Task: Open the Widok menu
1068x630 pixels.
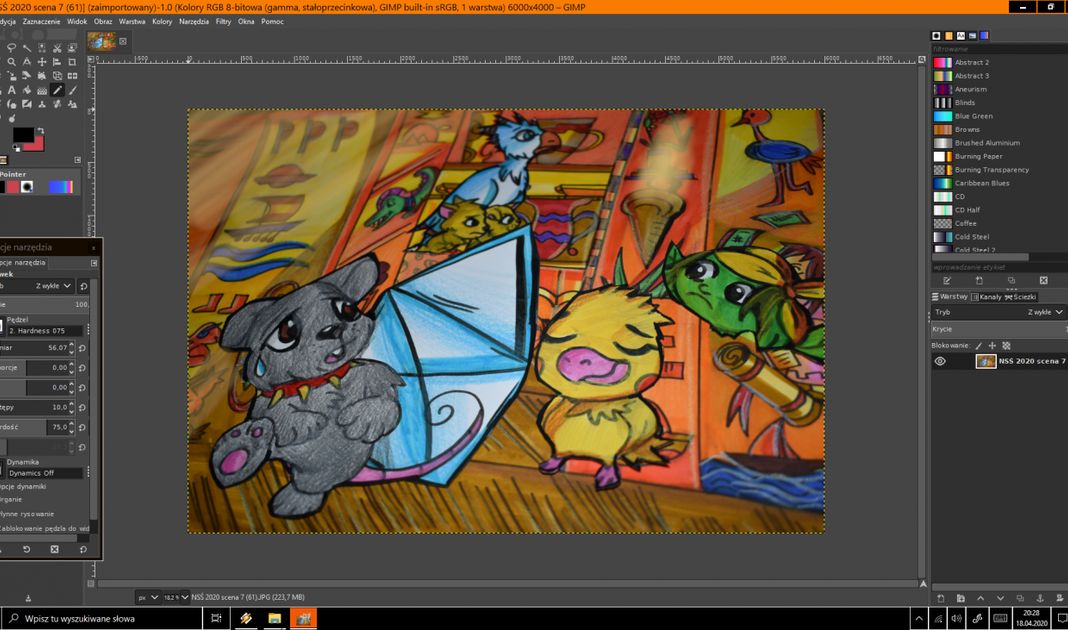Action: pos(77,22)
